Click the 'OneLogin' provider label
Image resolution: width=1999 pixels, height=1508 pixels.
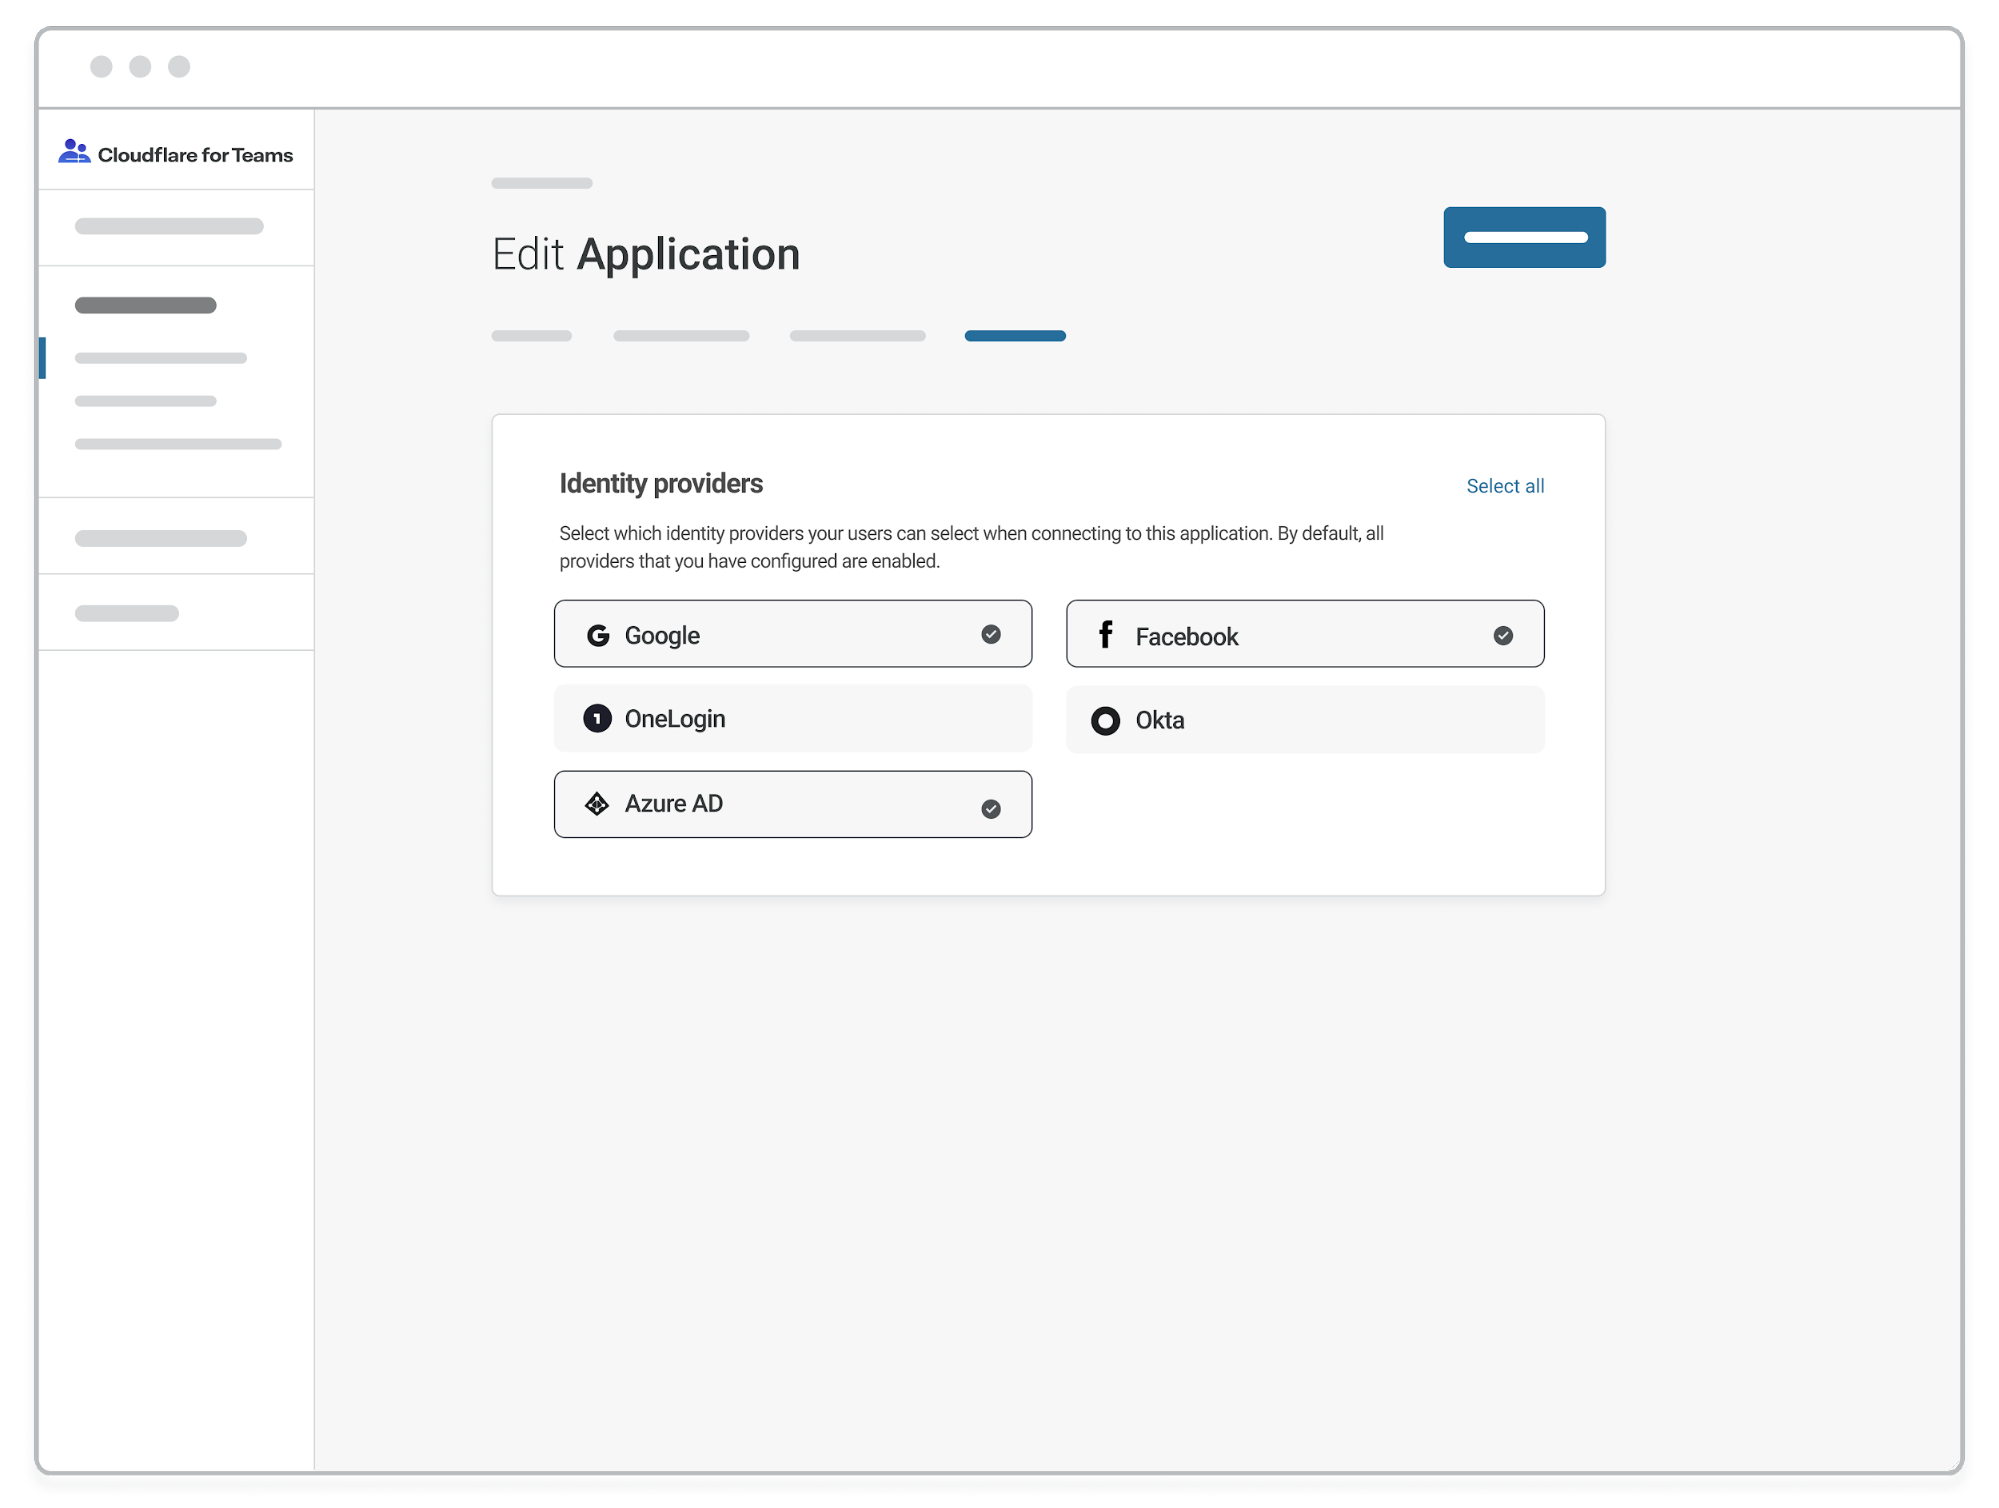click(675, 719)
